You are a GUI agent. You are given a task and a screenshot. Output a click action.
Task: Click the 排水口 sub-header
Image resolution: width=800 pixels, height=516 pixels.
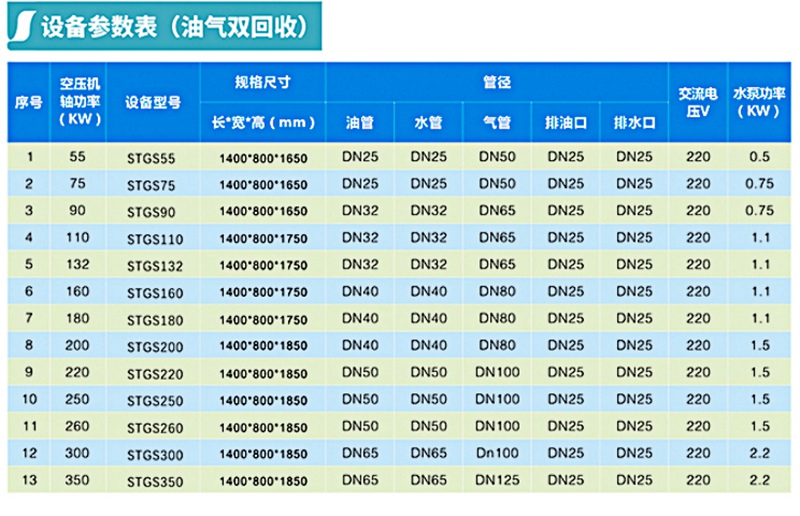(x=634, y=122)
